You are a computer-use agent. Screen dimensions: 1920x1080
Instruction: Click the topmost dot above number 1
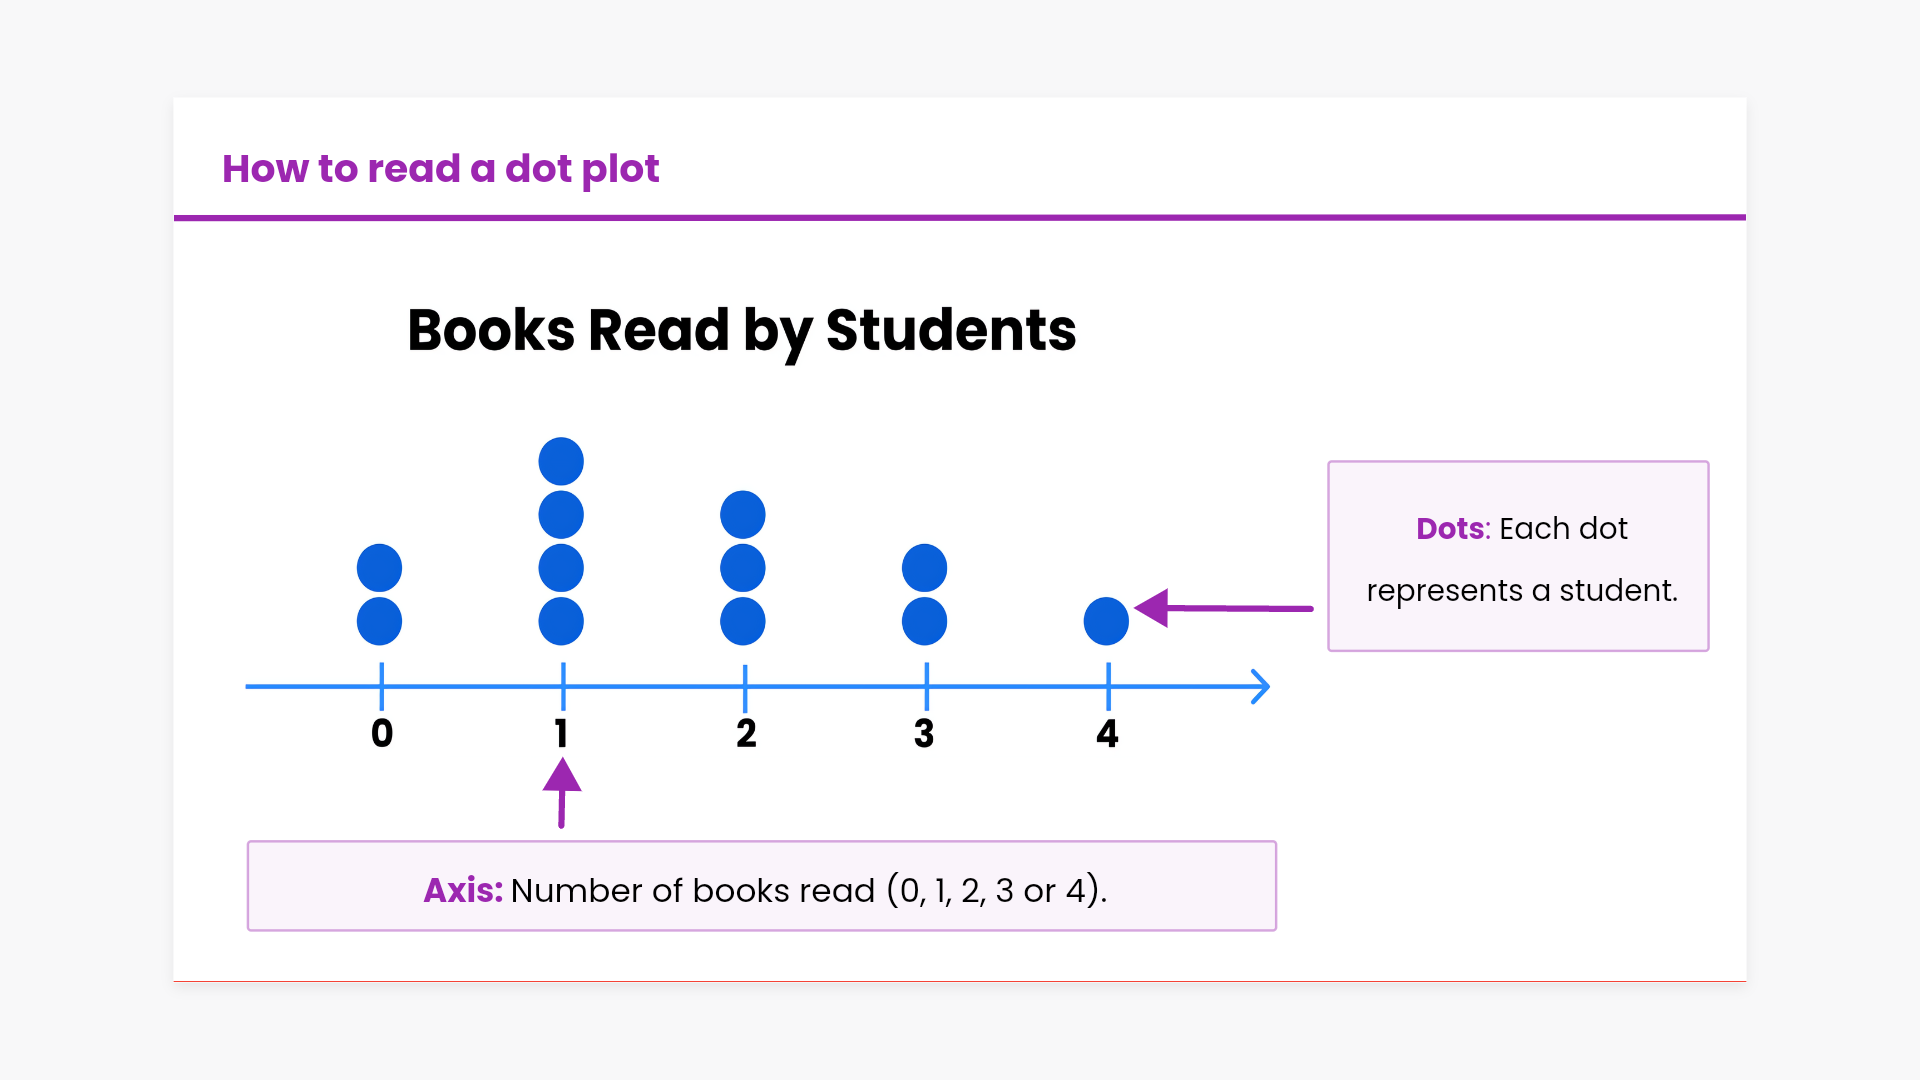(x=561, y=461)
